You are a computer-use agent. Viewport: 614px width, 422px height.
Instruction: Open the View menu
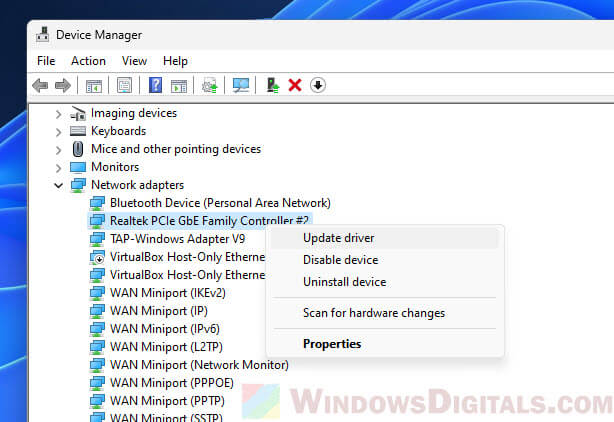134,61
